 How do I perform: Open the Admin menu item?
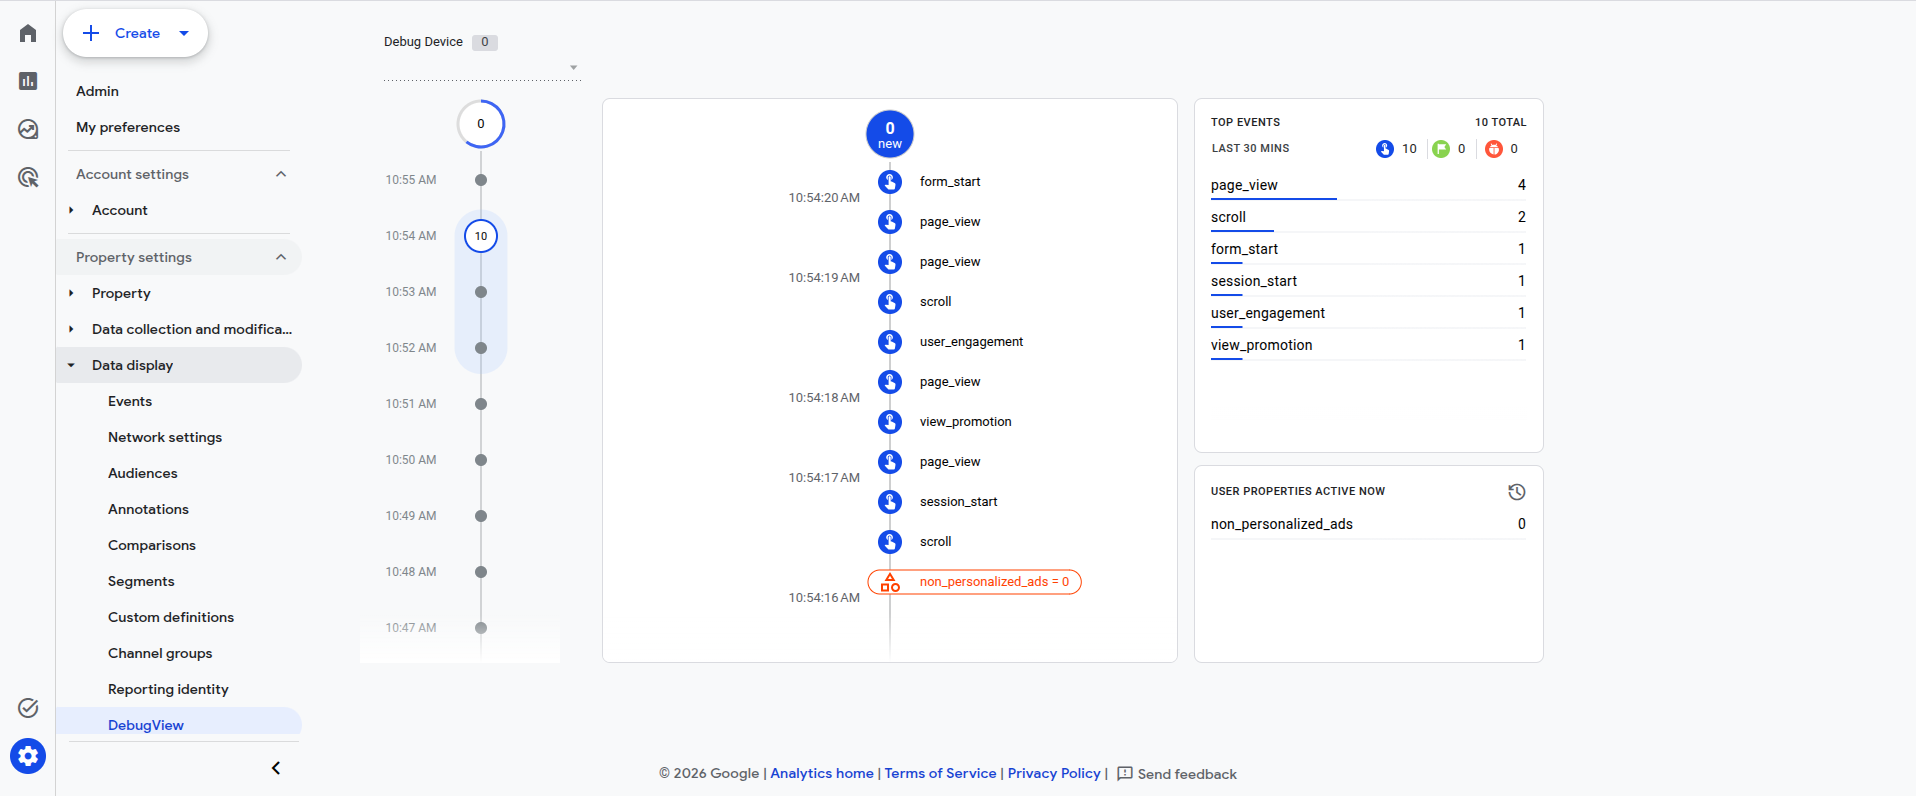coord(97,91)
